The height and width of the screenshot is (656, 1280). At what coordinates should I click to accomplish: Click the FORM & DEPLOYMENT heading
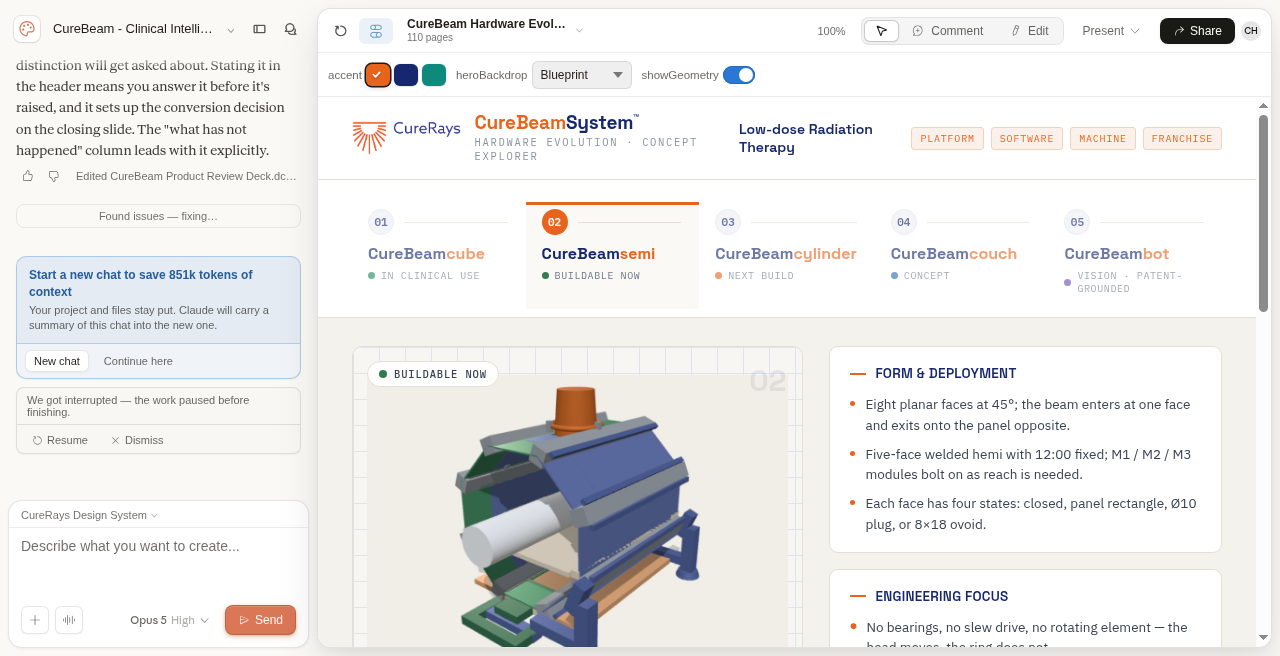tap(945, 373)
